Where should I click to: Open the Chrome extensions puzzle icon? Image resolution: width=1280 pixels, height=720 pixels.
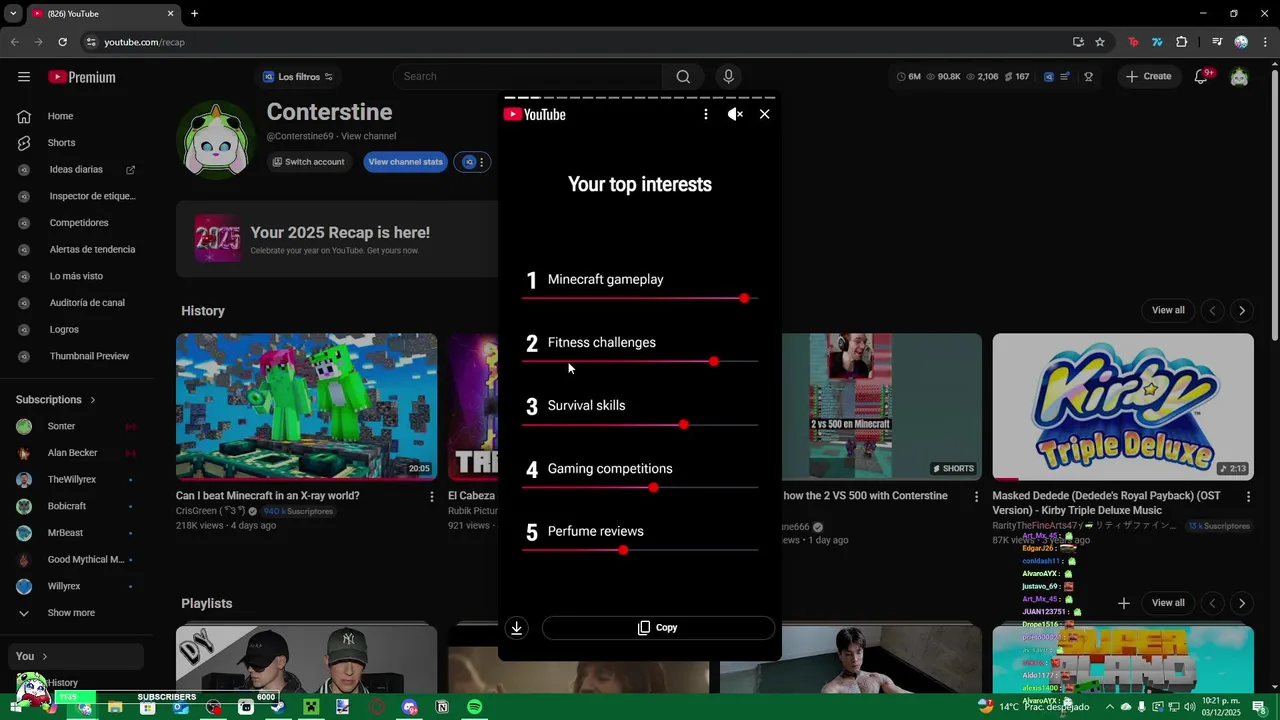[x=1182, y=42]
